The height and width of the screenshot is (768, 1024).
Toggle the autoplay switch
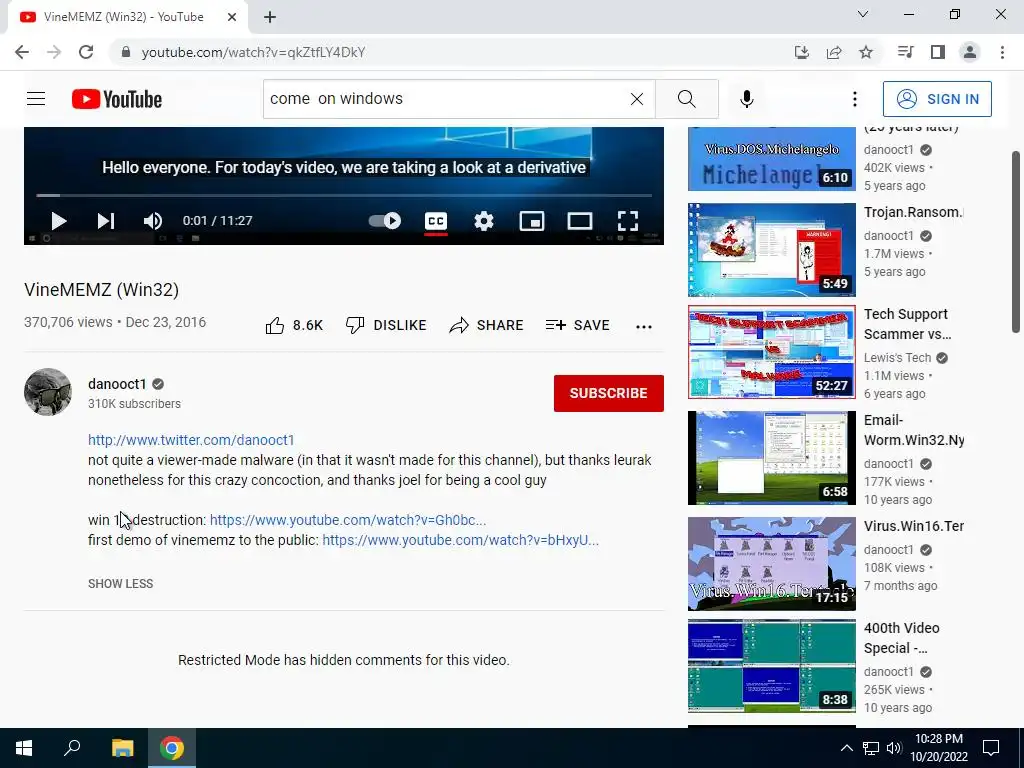point(385,221)
